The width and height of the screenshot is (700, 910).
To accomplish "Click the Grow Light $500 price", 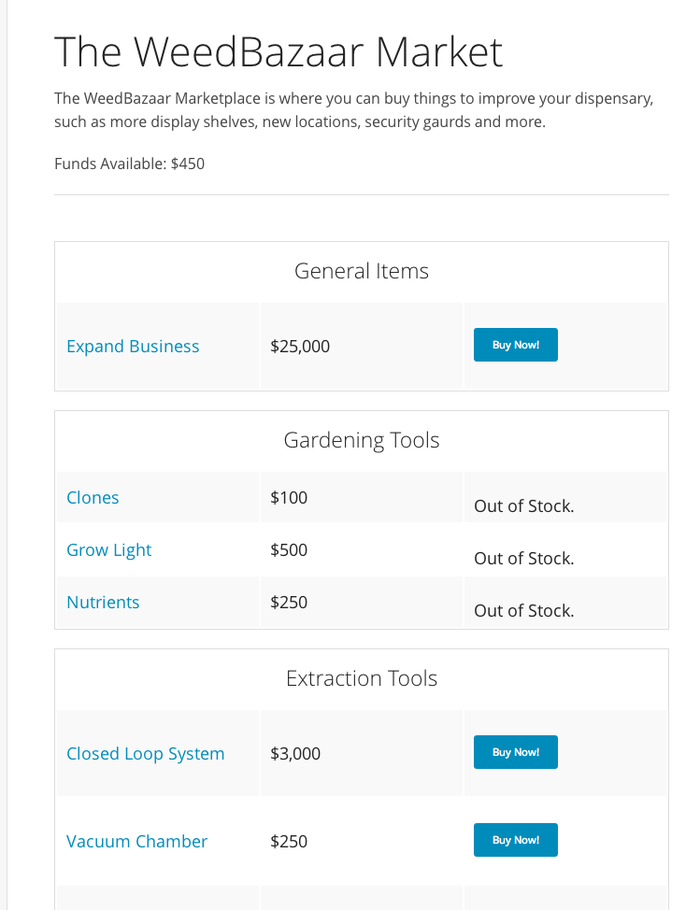I will 289,550.
